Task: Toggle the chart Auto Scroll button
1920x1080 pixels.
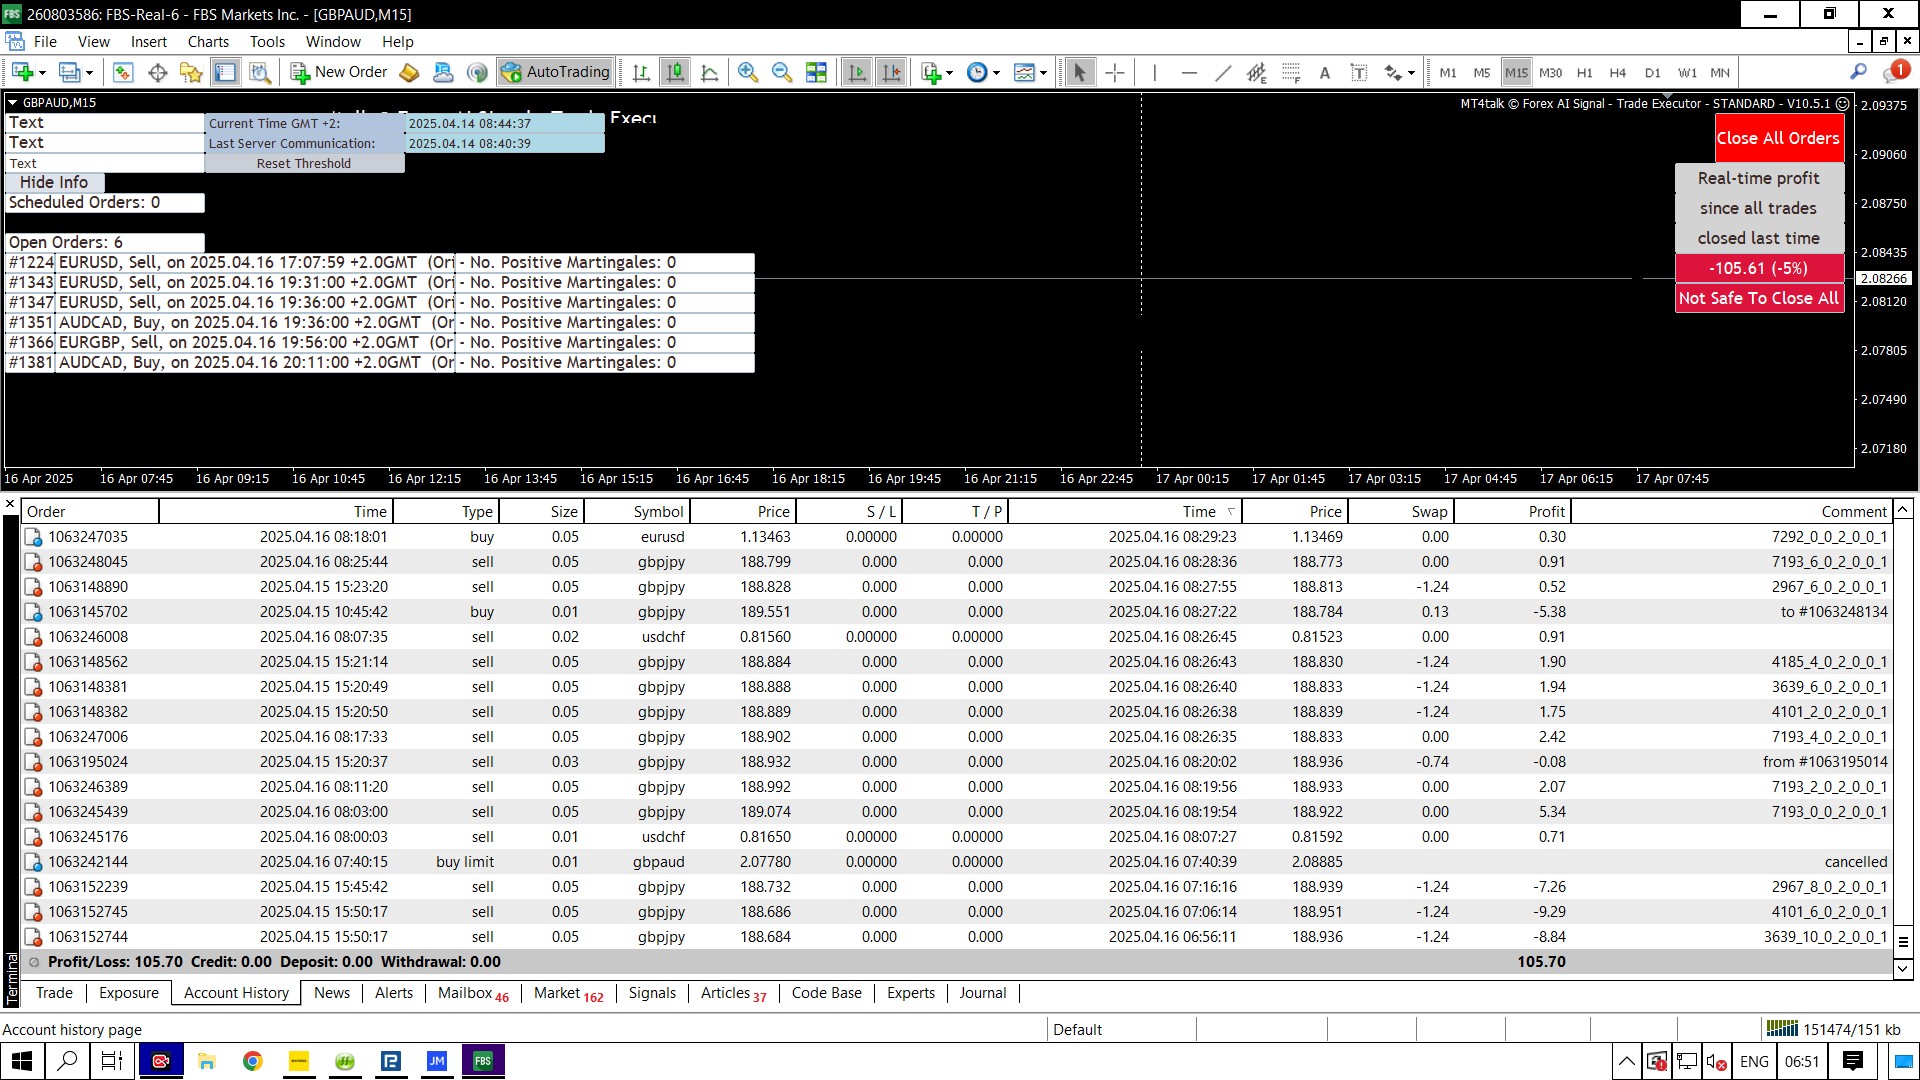Action: coord(857,72)
